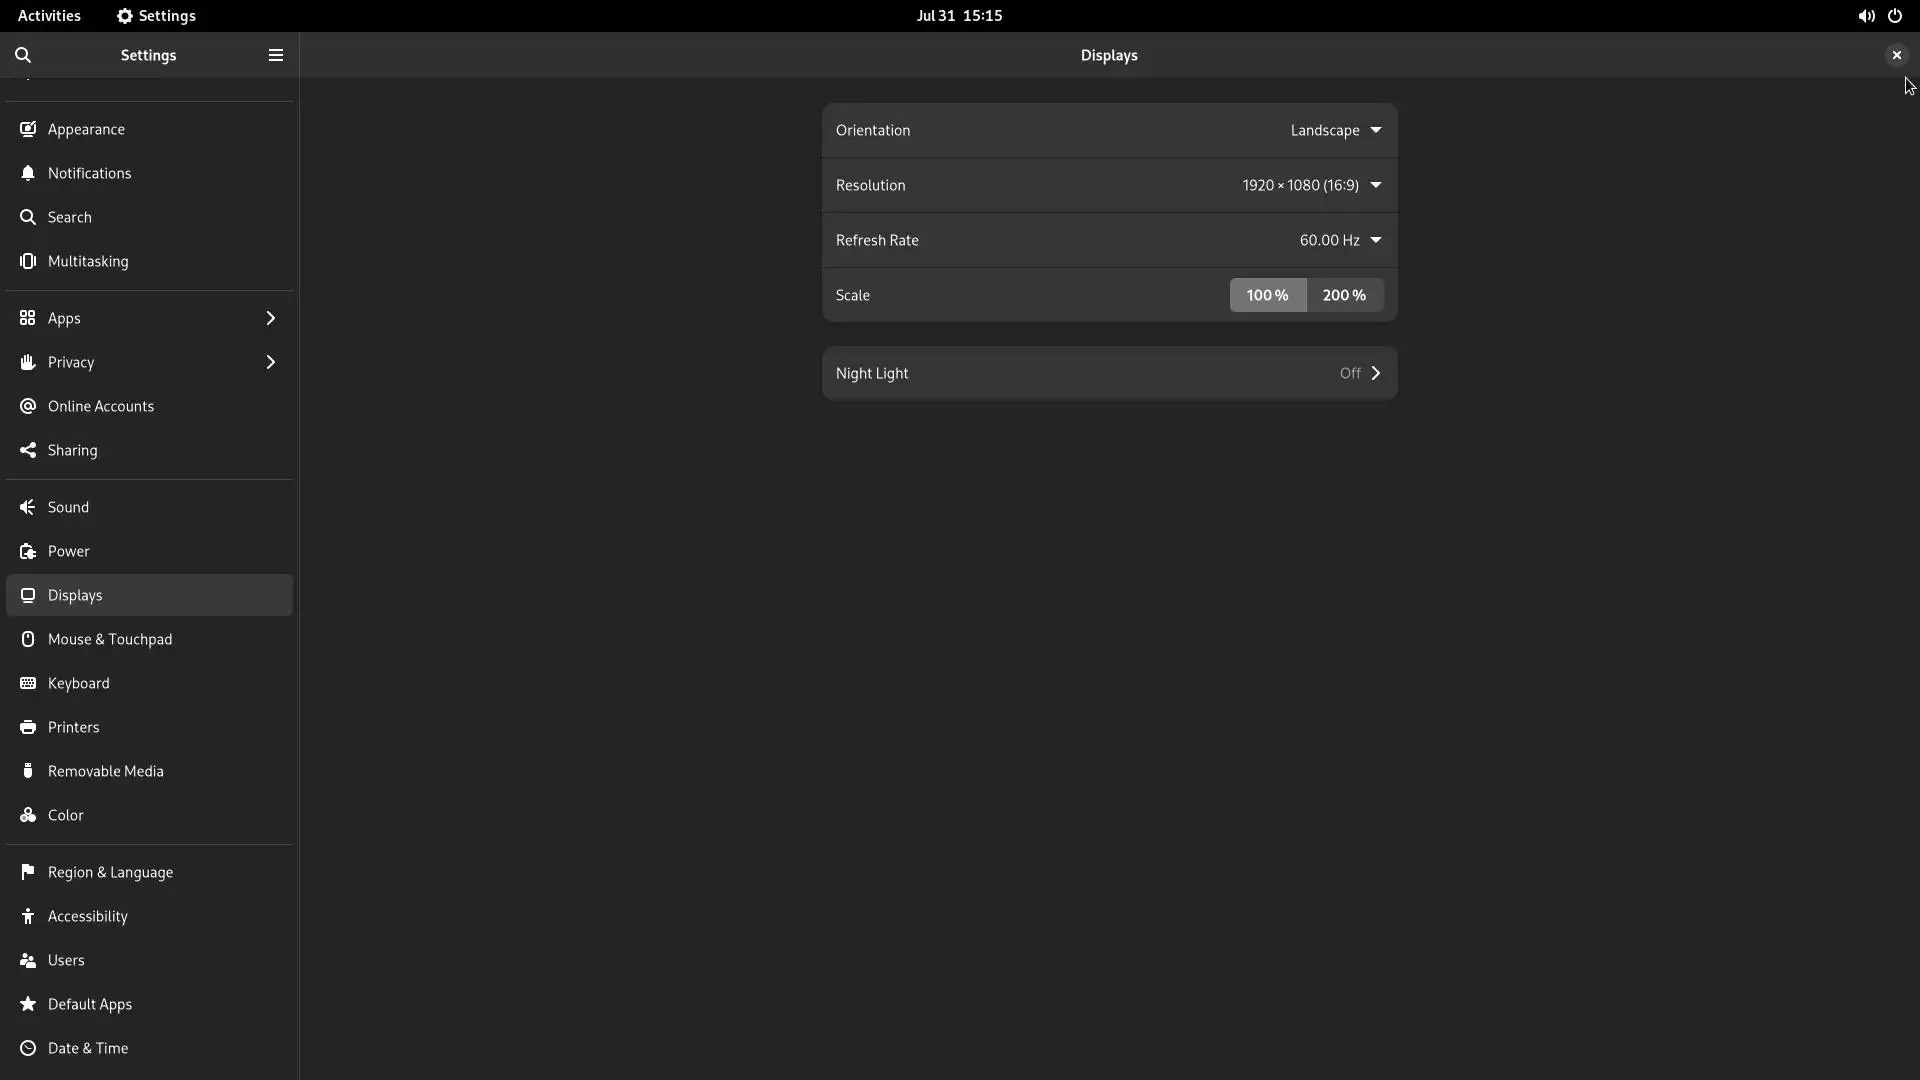Click the Sharing icon in sidebar
1920x1080 pixels.
pos(28,450)
